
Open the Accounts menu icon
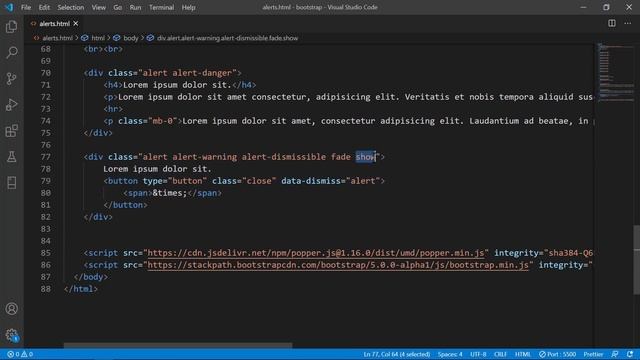tap(11, 309)
